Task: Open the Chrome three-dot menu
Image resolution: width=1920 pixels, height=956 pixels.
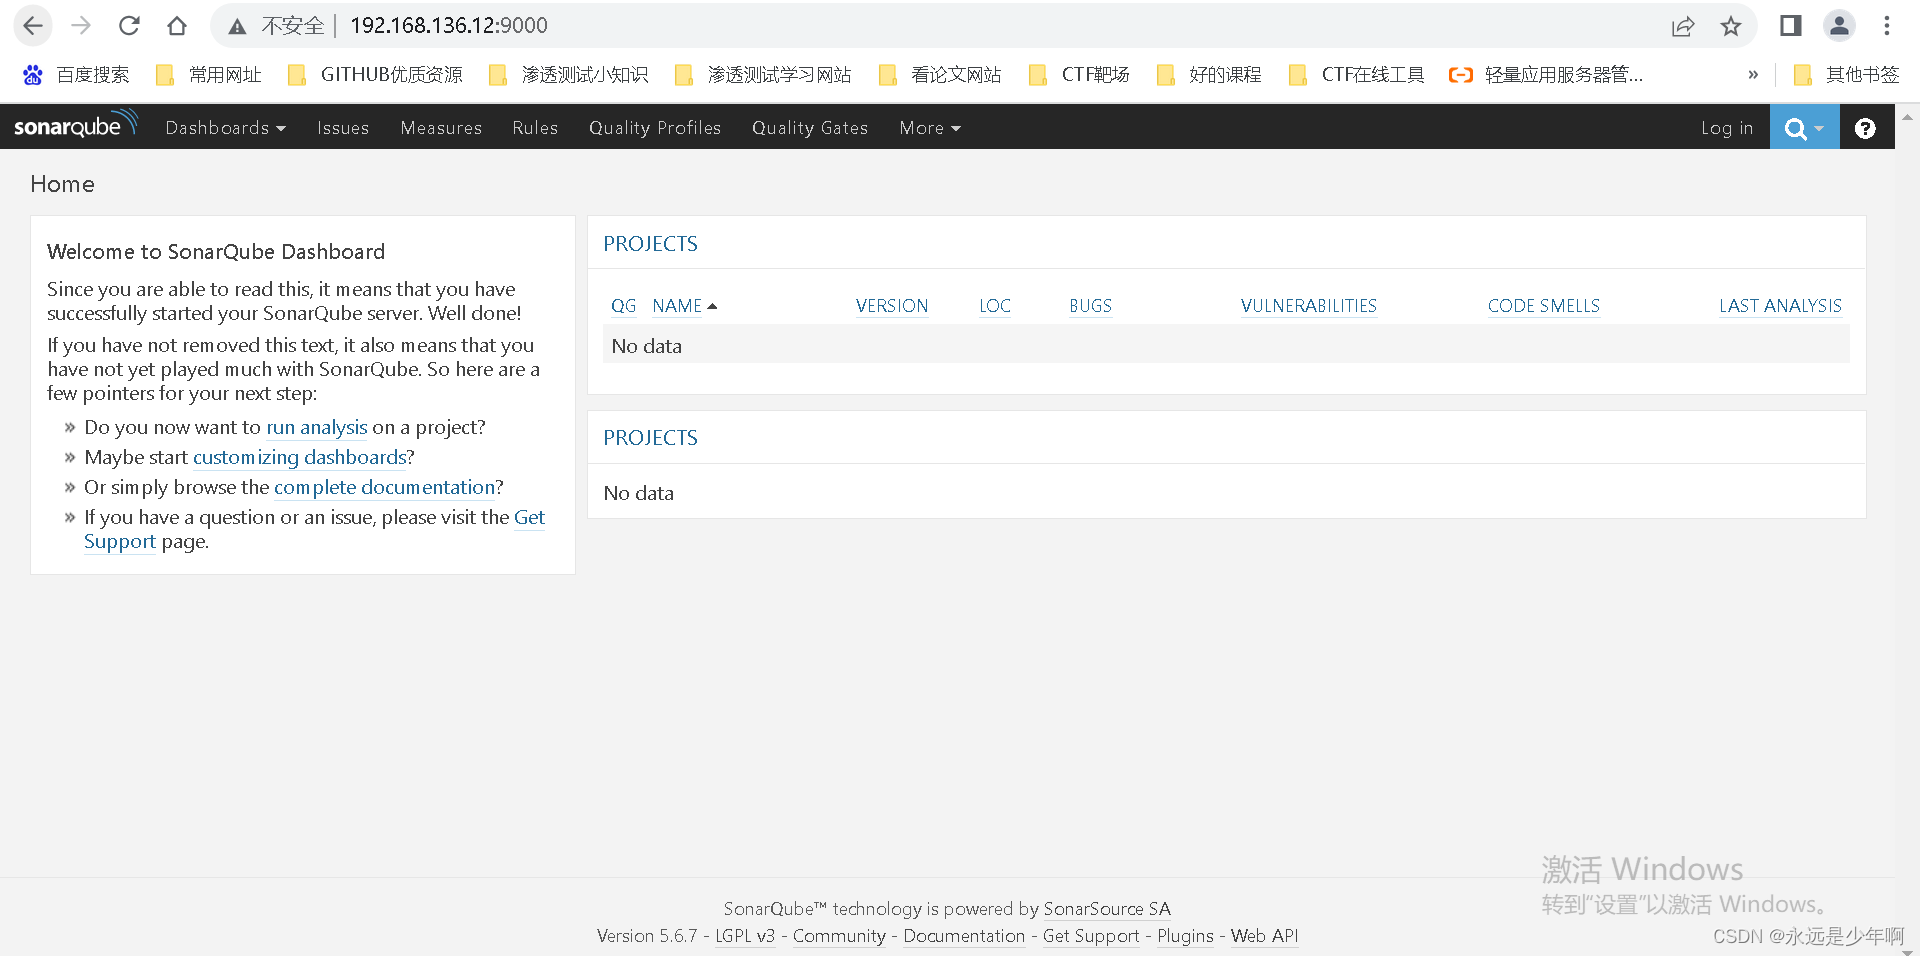Action: coord(1887,26)
